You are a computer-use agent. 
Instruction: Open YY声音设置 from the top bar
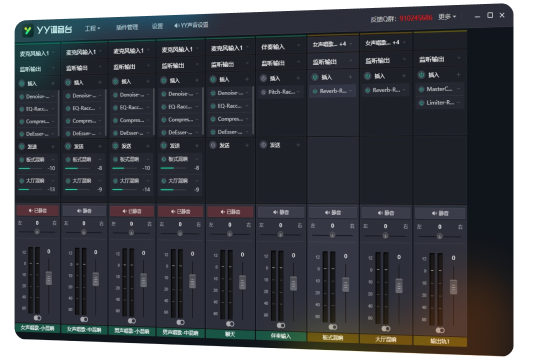pos(191,25)
